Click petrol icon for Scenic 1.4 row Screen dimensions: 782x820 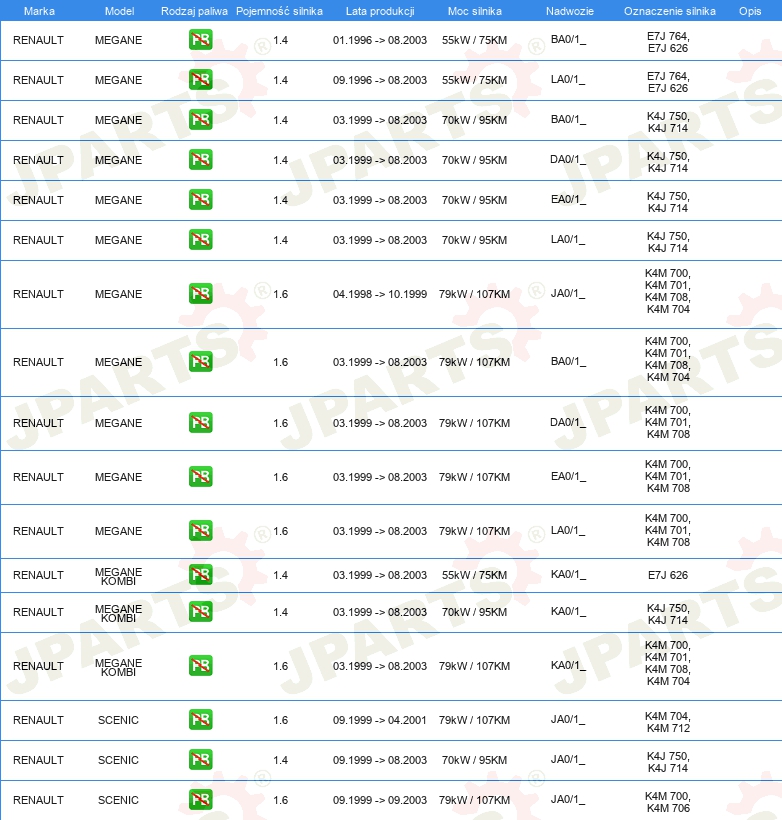pos(201,760)
